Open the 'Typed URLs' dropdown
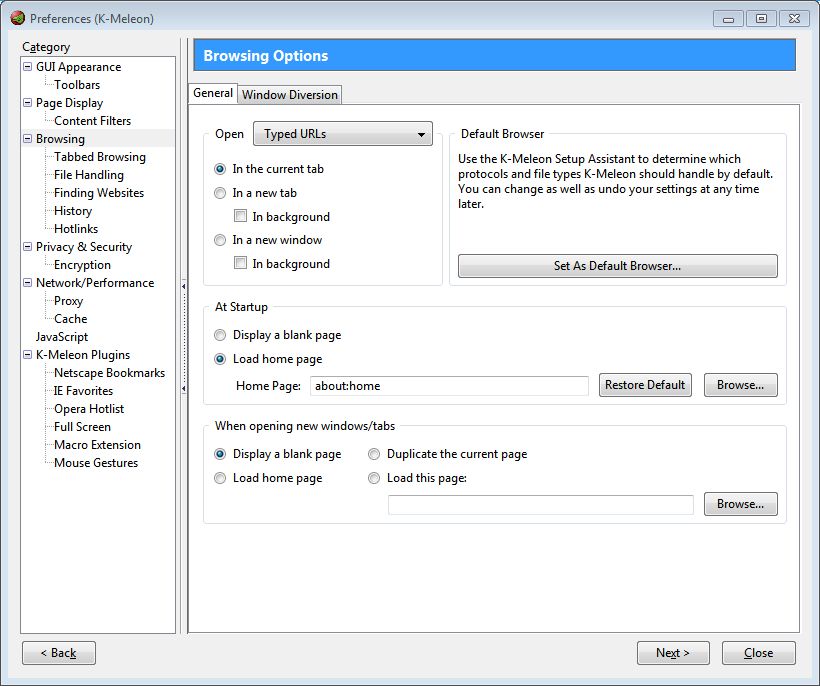This screenshot has width=820, height=686. pyautogui.click(x=343, y=134)
